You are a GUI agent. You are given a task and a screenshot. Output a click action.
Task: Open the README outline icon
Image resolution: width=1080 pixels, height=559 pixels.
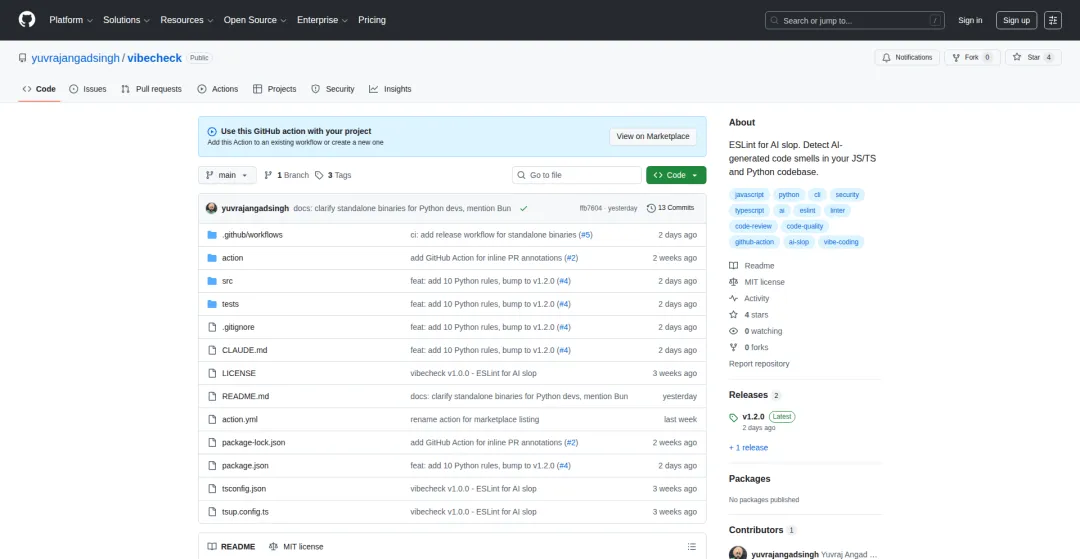click(x=692, y=547)
